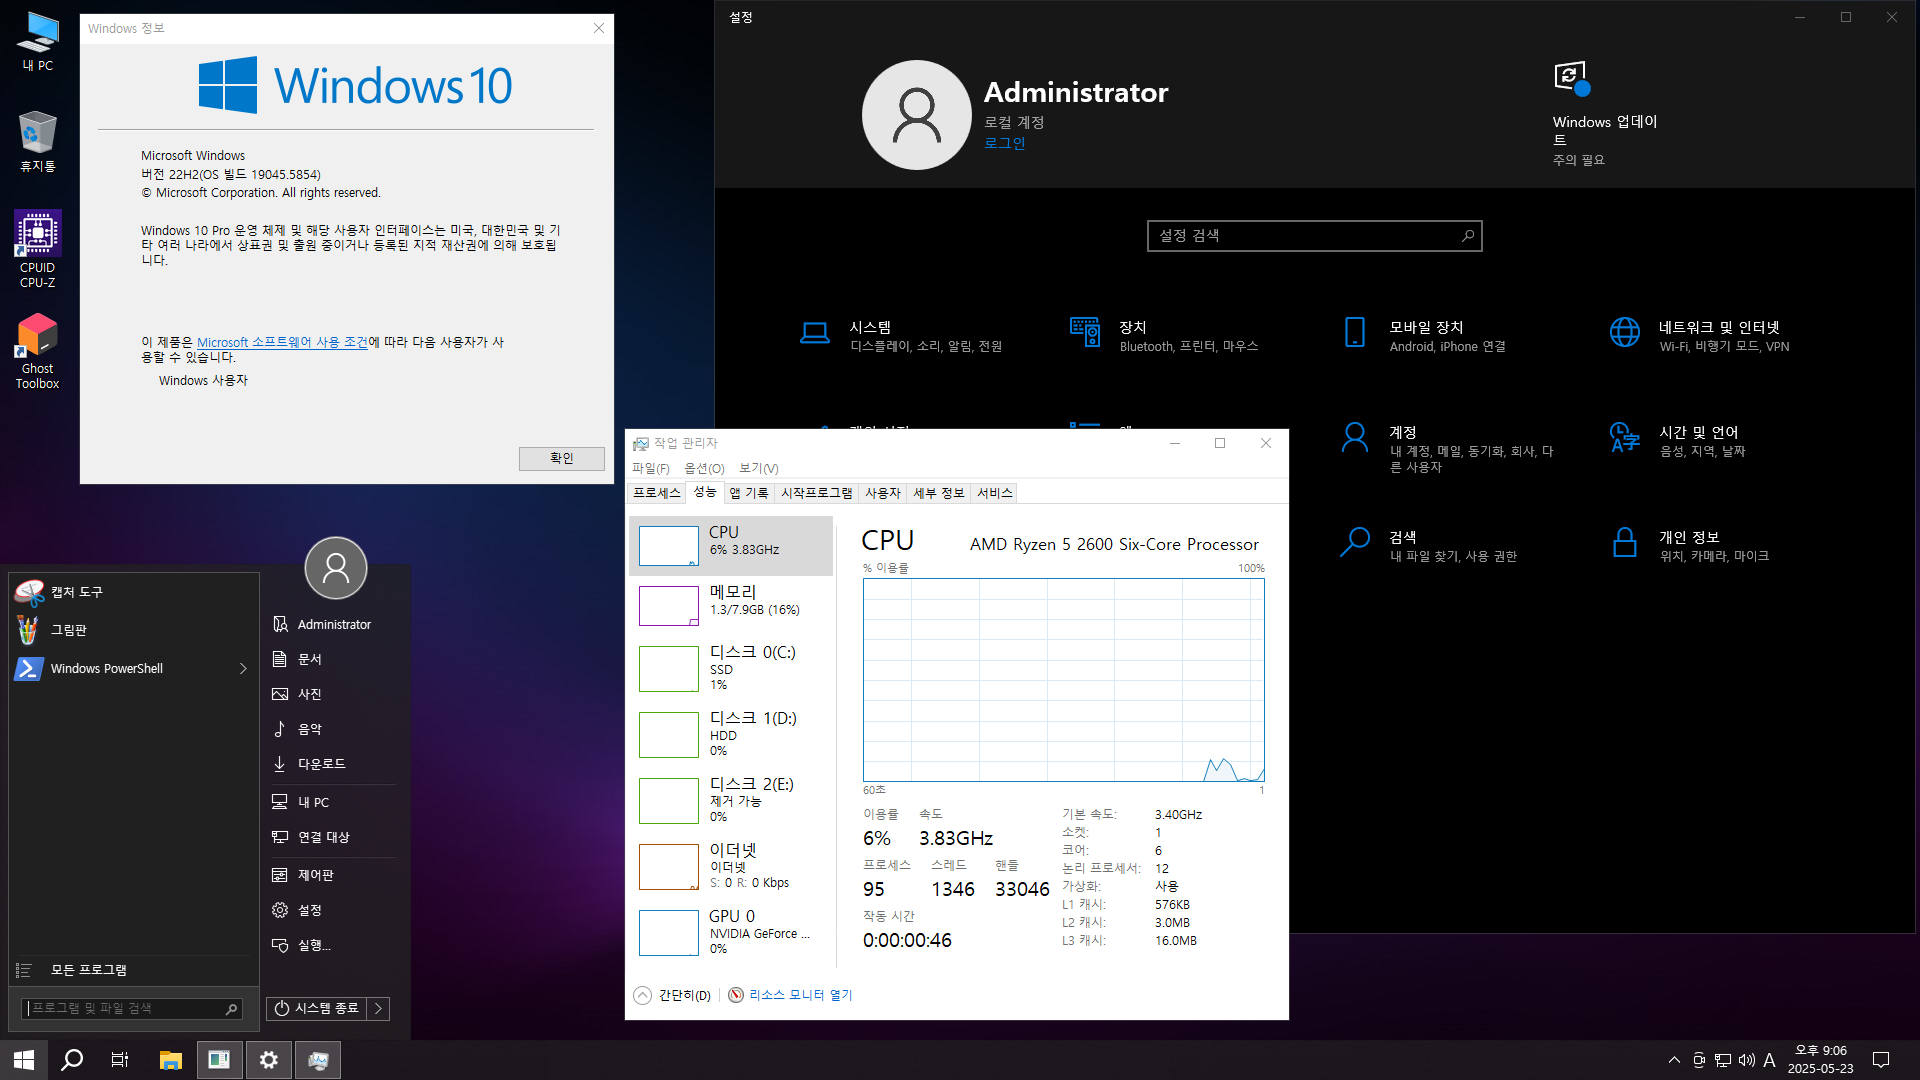Click the Settings gear taskbar button
The height and width of the screenshot is (1080, 1920).
tap(269, 1060)
